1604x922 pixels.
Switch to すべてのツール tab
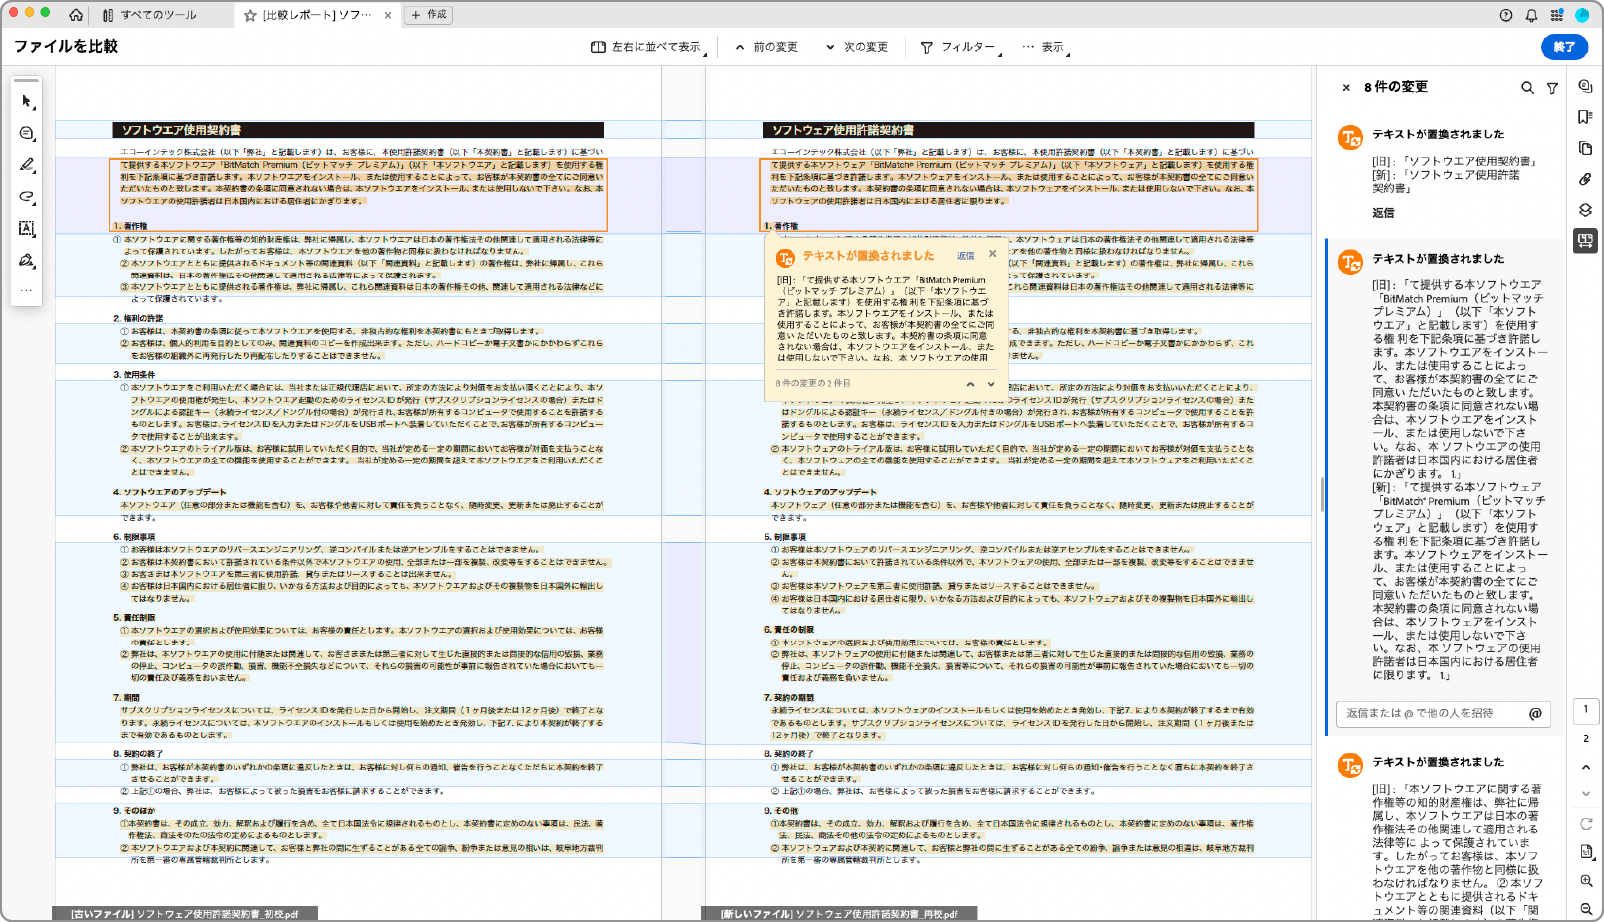(x=150, y=15)
